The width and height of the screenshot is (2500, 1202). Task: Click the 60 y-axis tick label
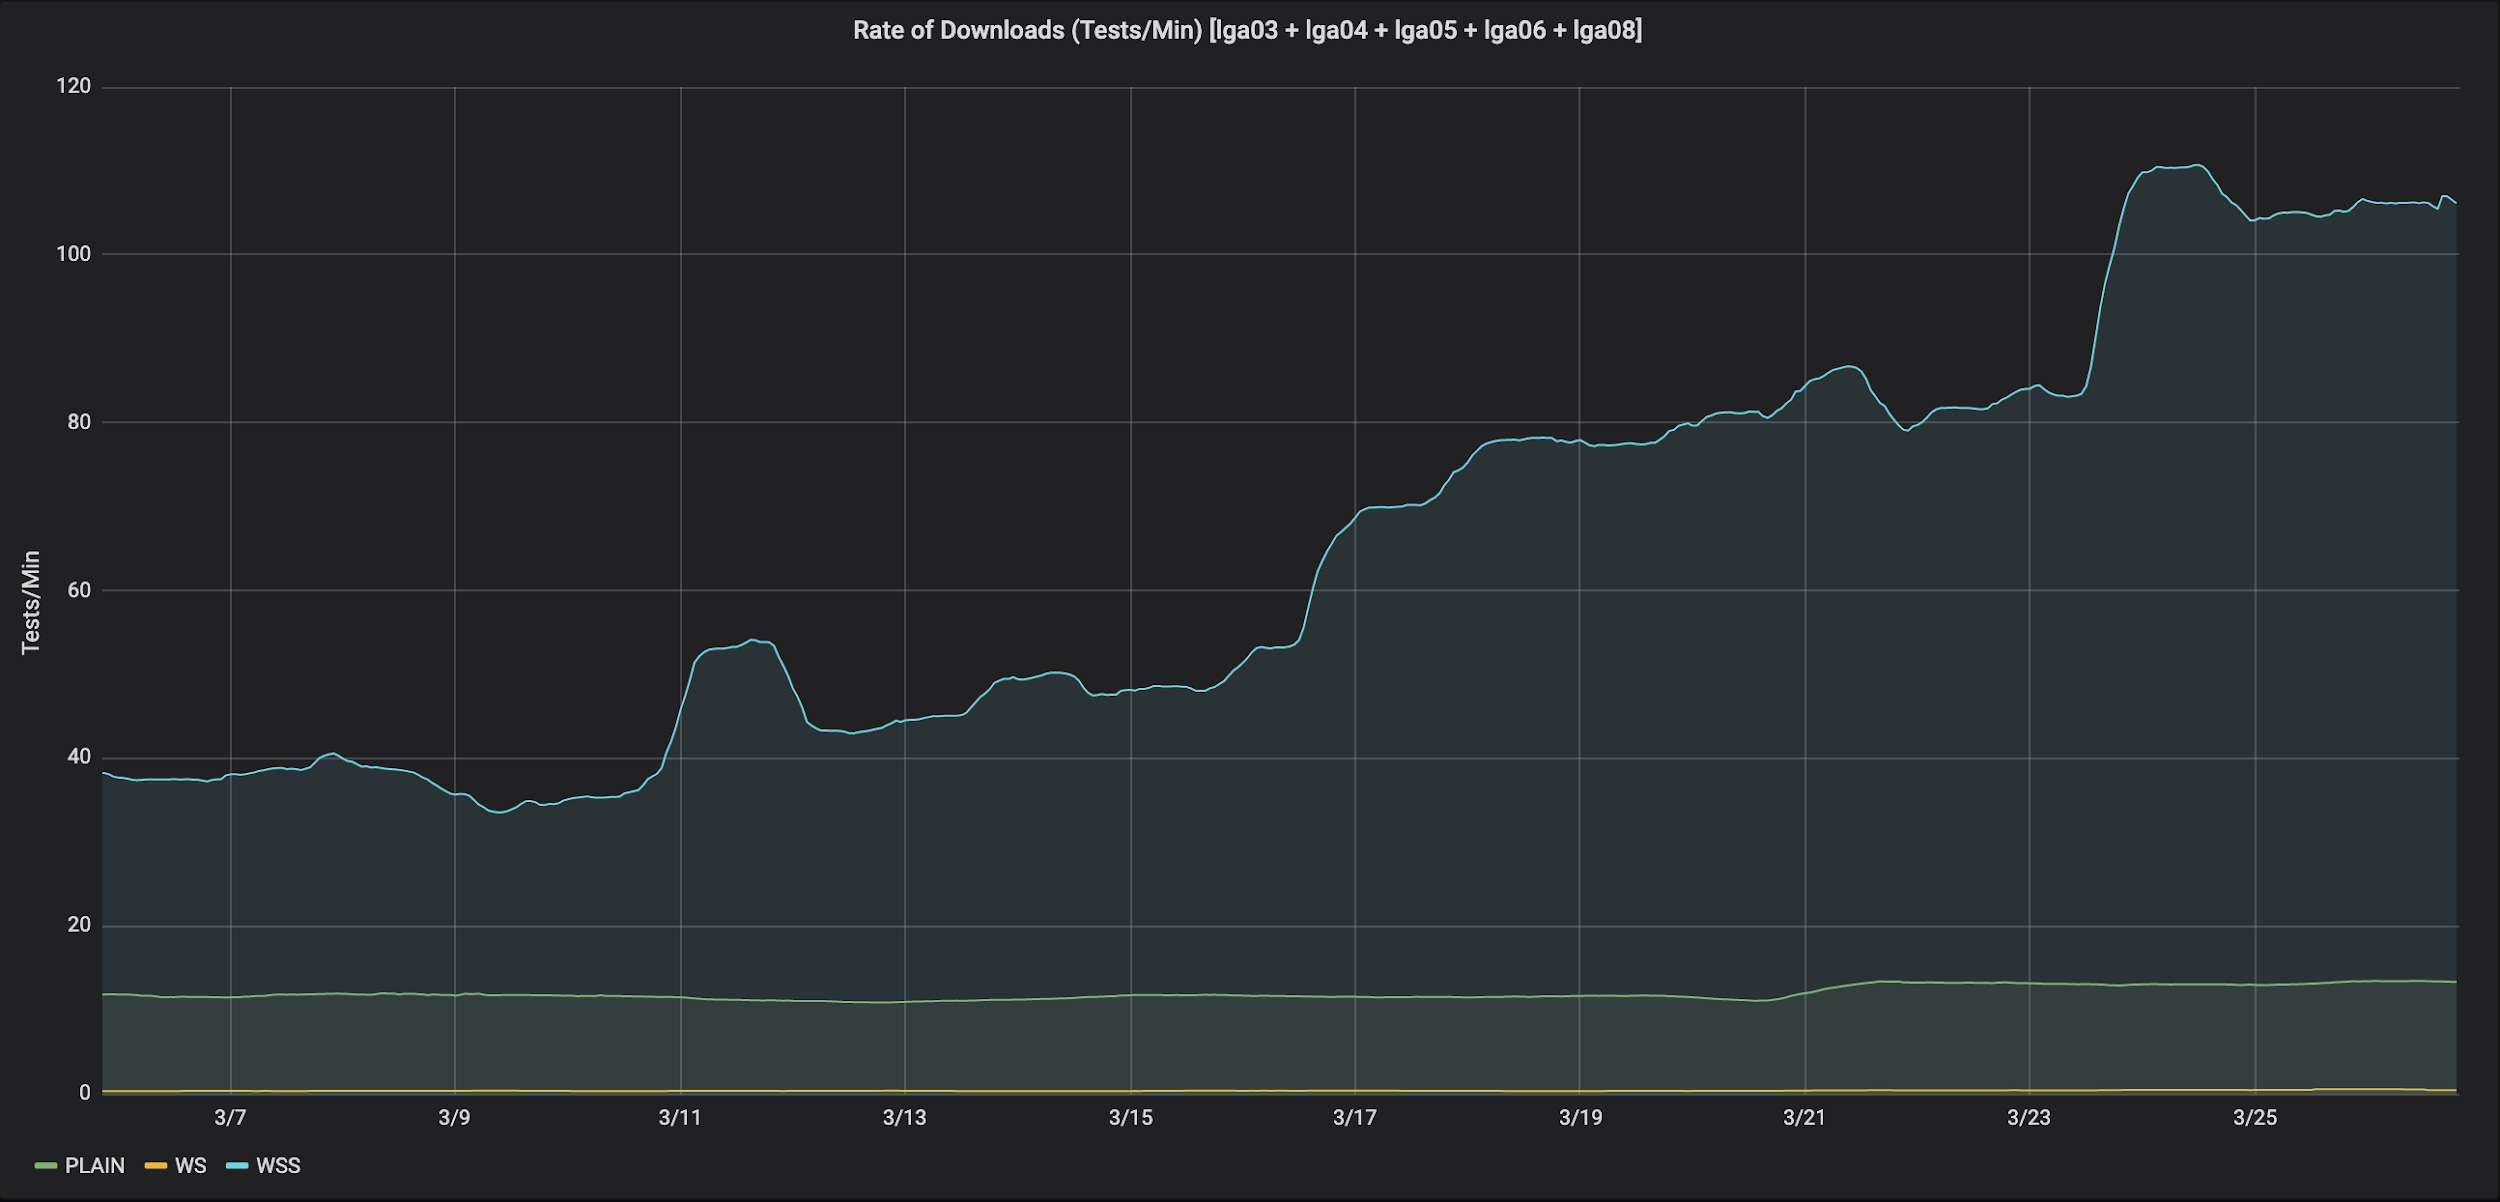coord(79,590)
